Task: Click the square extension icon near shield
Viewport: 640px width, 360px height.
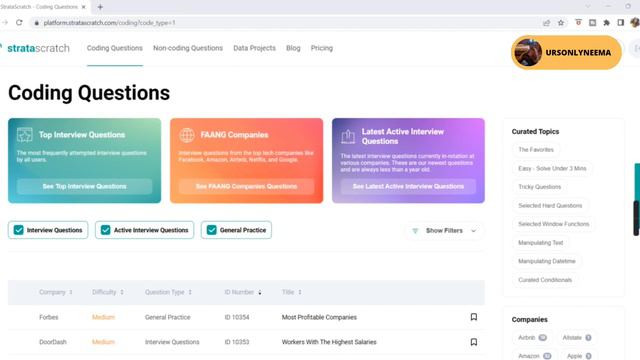Action: [592, 23]
